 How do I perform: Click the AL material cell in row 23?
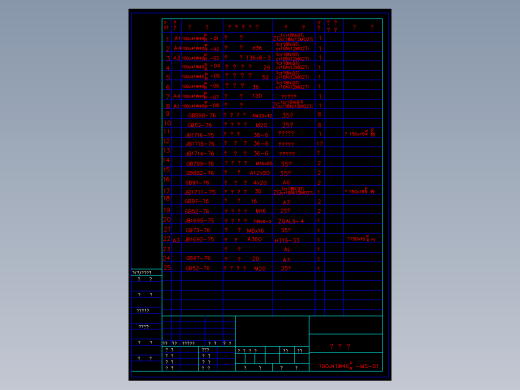click(x=287, y=249)
